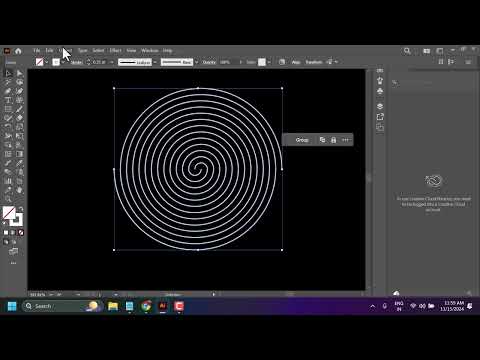Click the Transform link in control bar
480x360 pixels.
pos(314,62)
